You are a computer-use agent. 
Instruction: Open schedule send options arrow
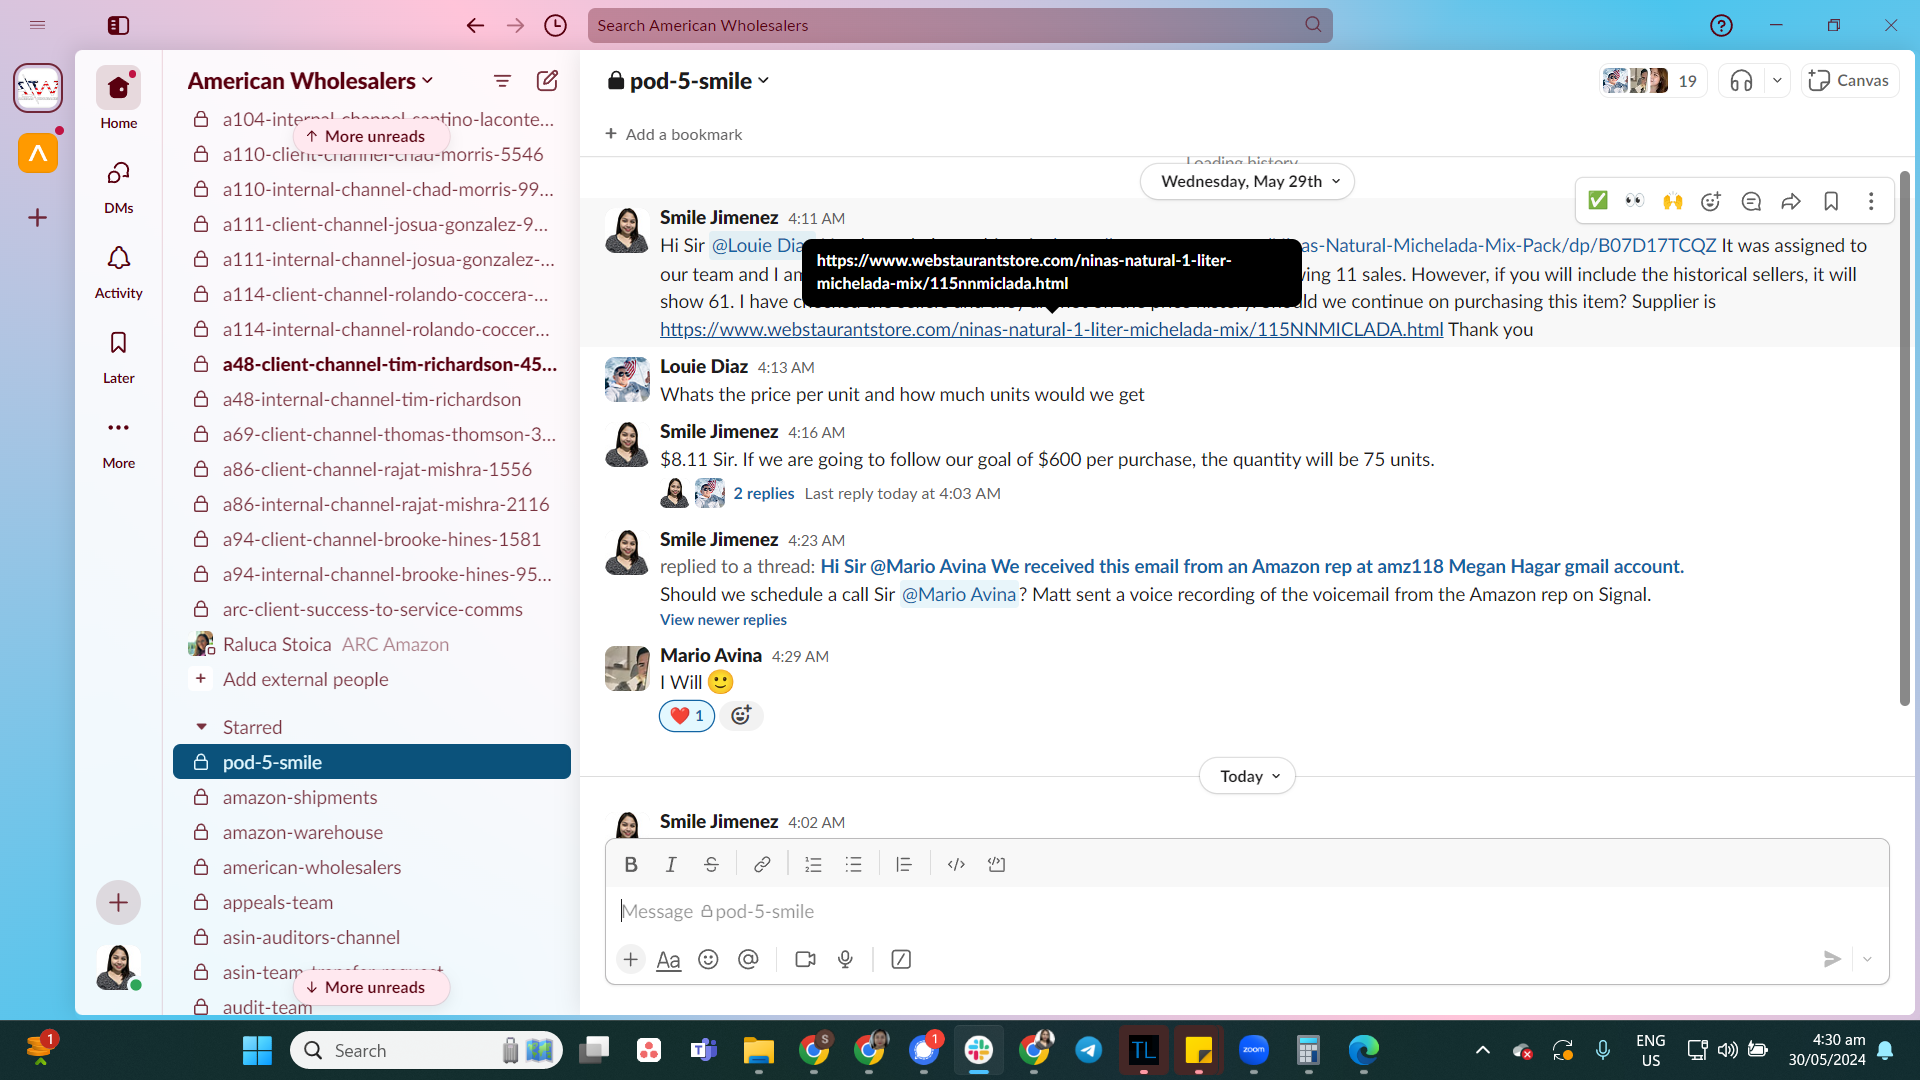1867,960
